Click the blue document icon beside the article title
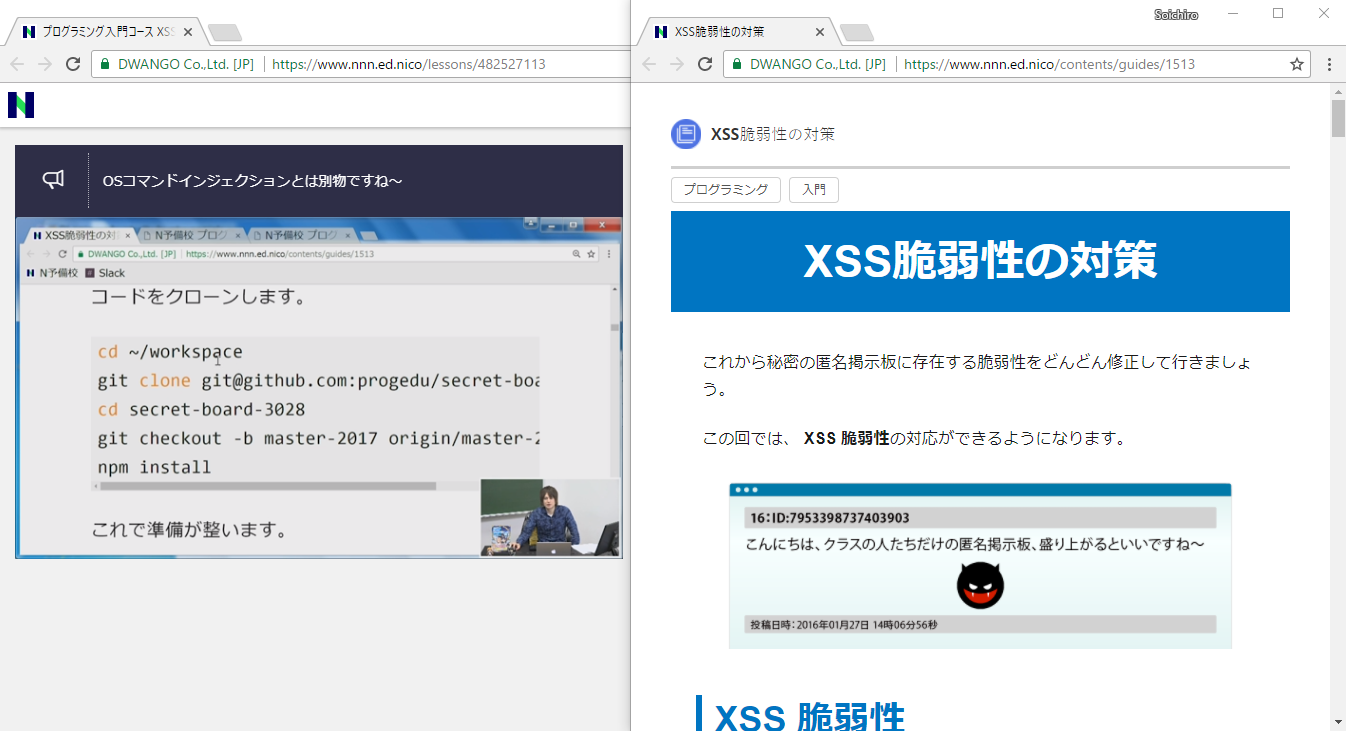The height and width of the screenshot is (731, 1346). [x=685, y=133]
